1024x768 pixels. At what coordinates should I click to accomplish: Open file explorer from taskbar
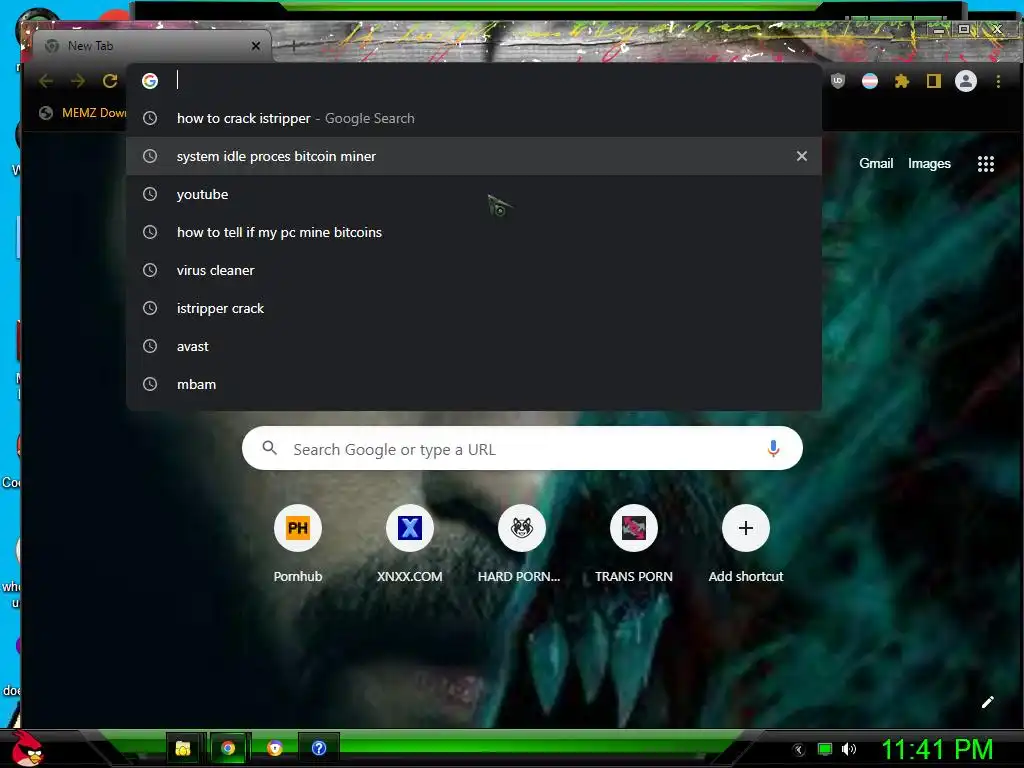point(183,748)
